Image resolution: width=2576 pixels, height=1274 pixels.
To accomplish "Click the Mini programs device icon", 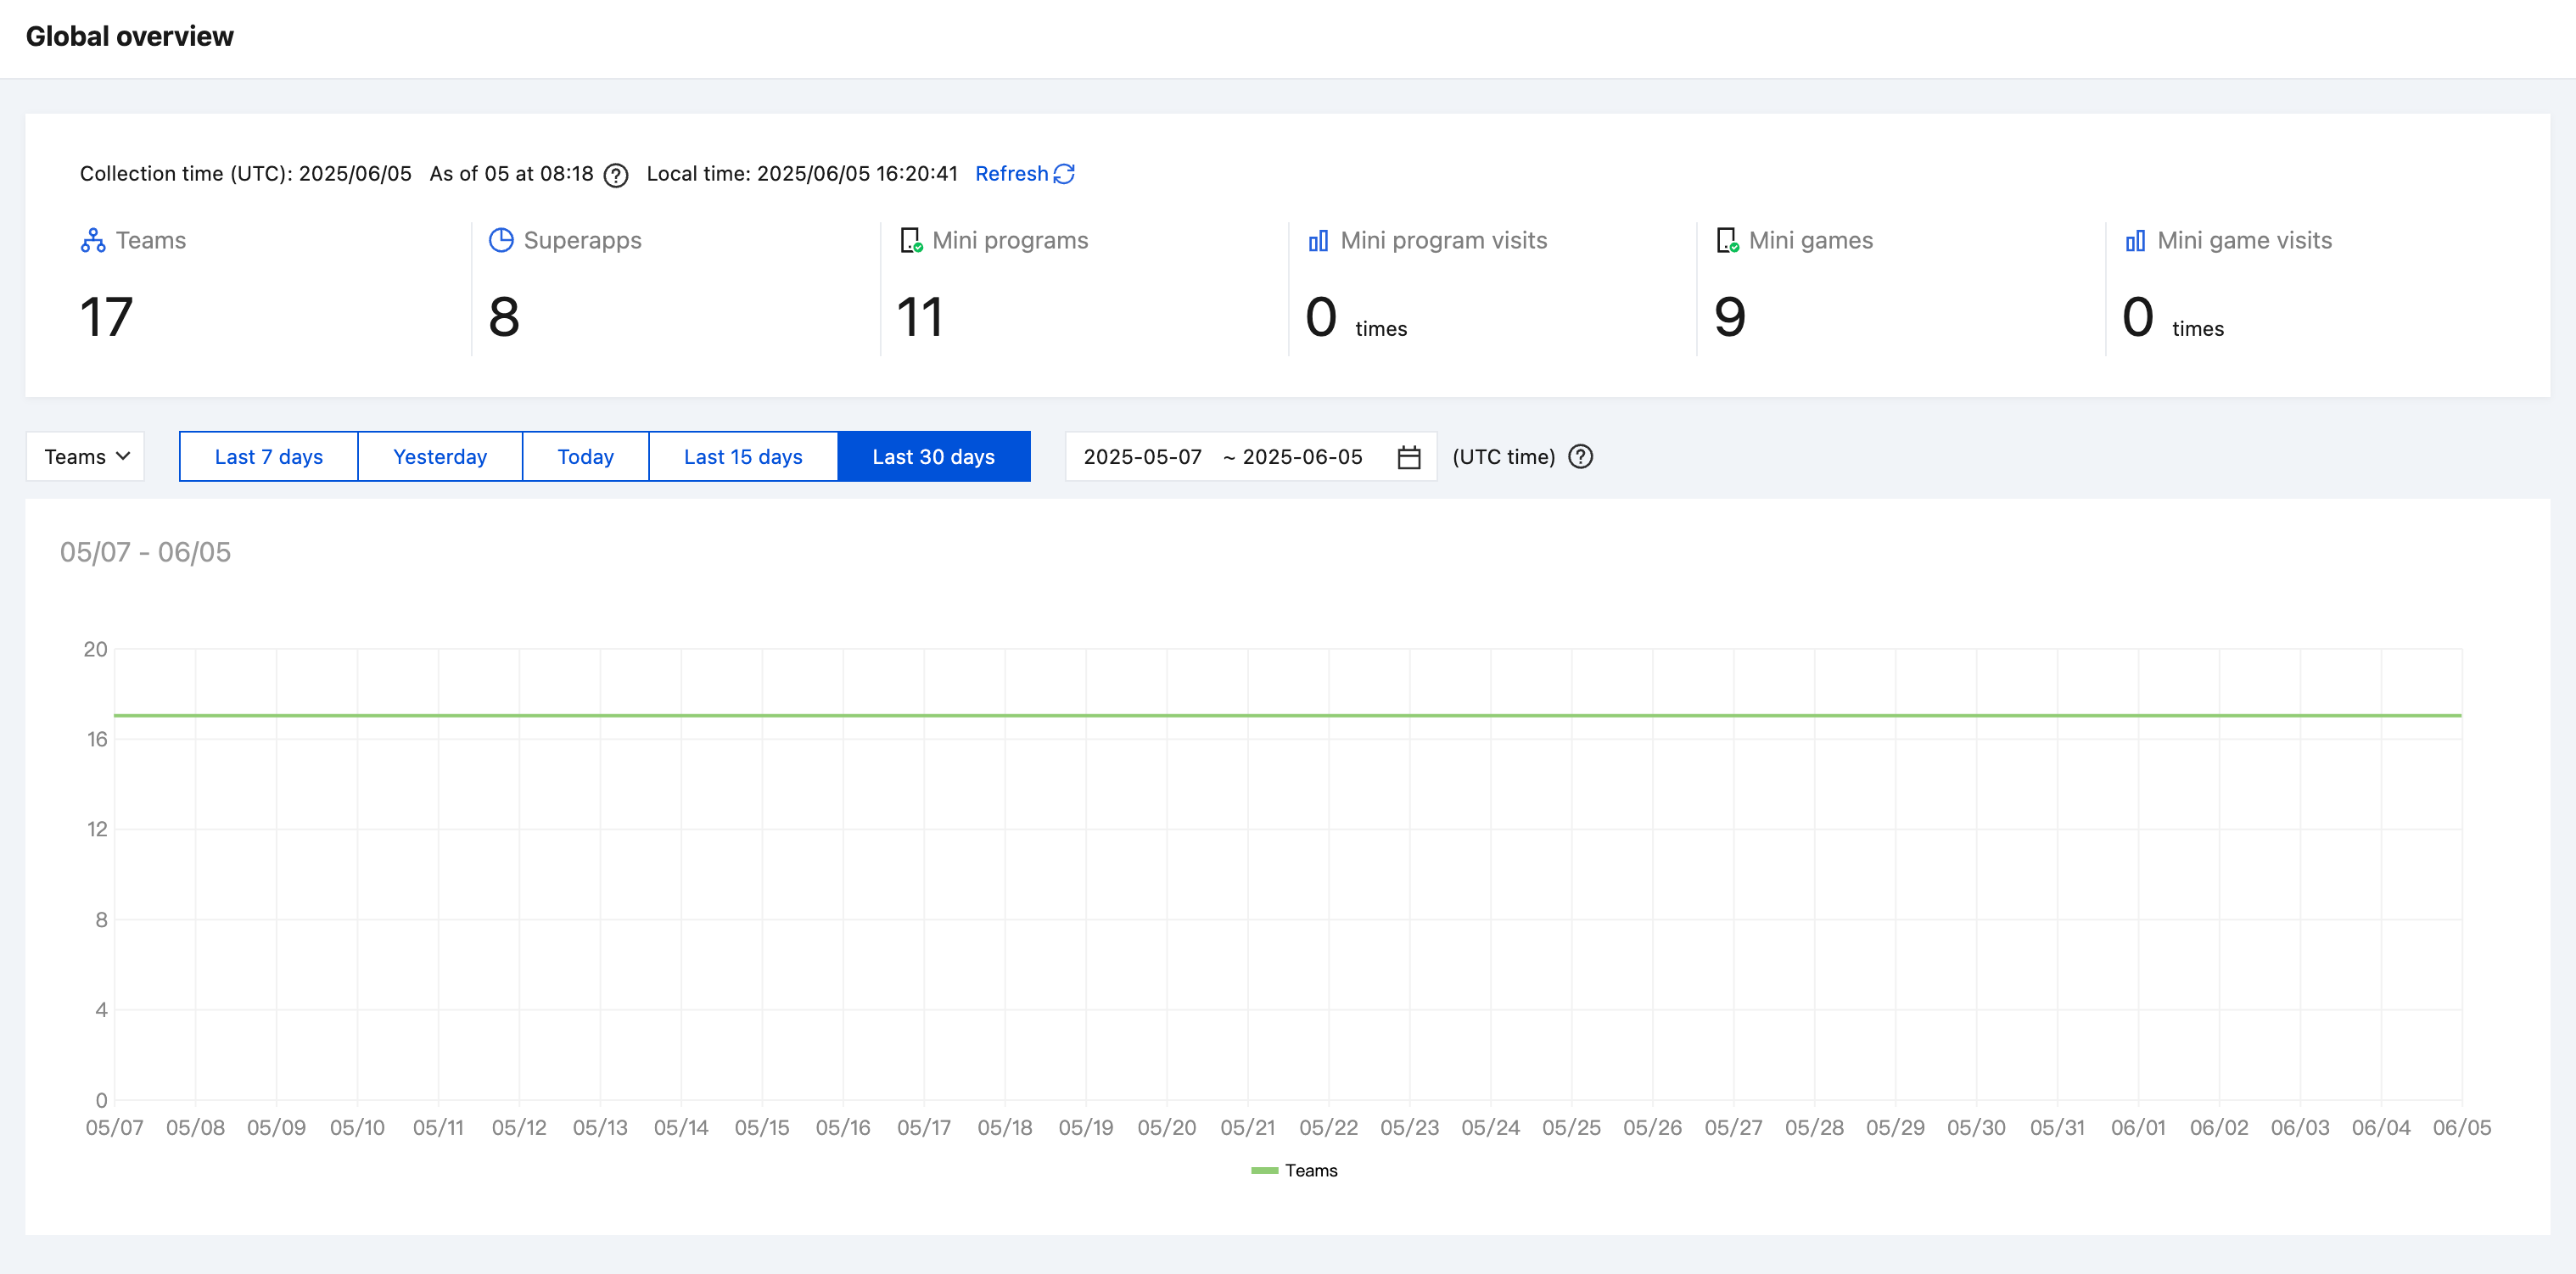I will pos(910,241).
